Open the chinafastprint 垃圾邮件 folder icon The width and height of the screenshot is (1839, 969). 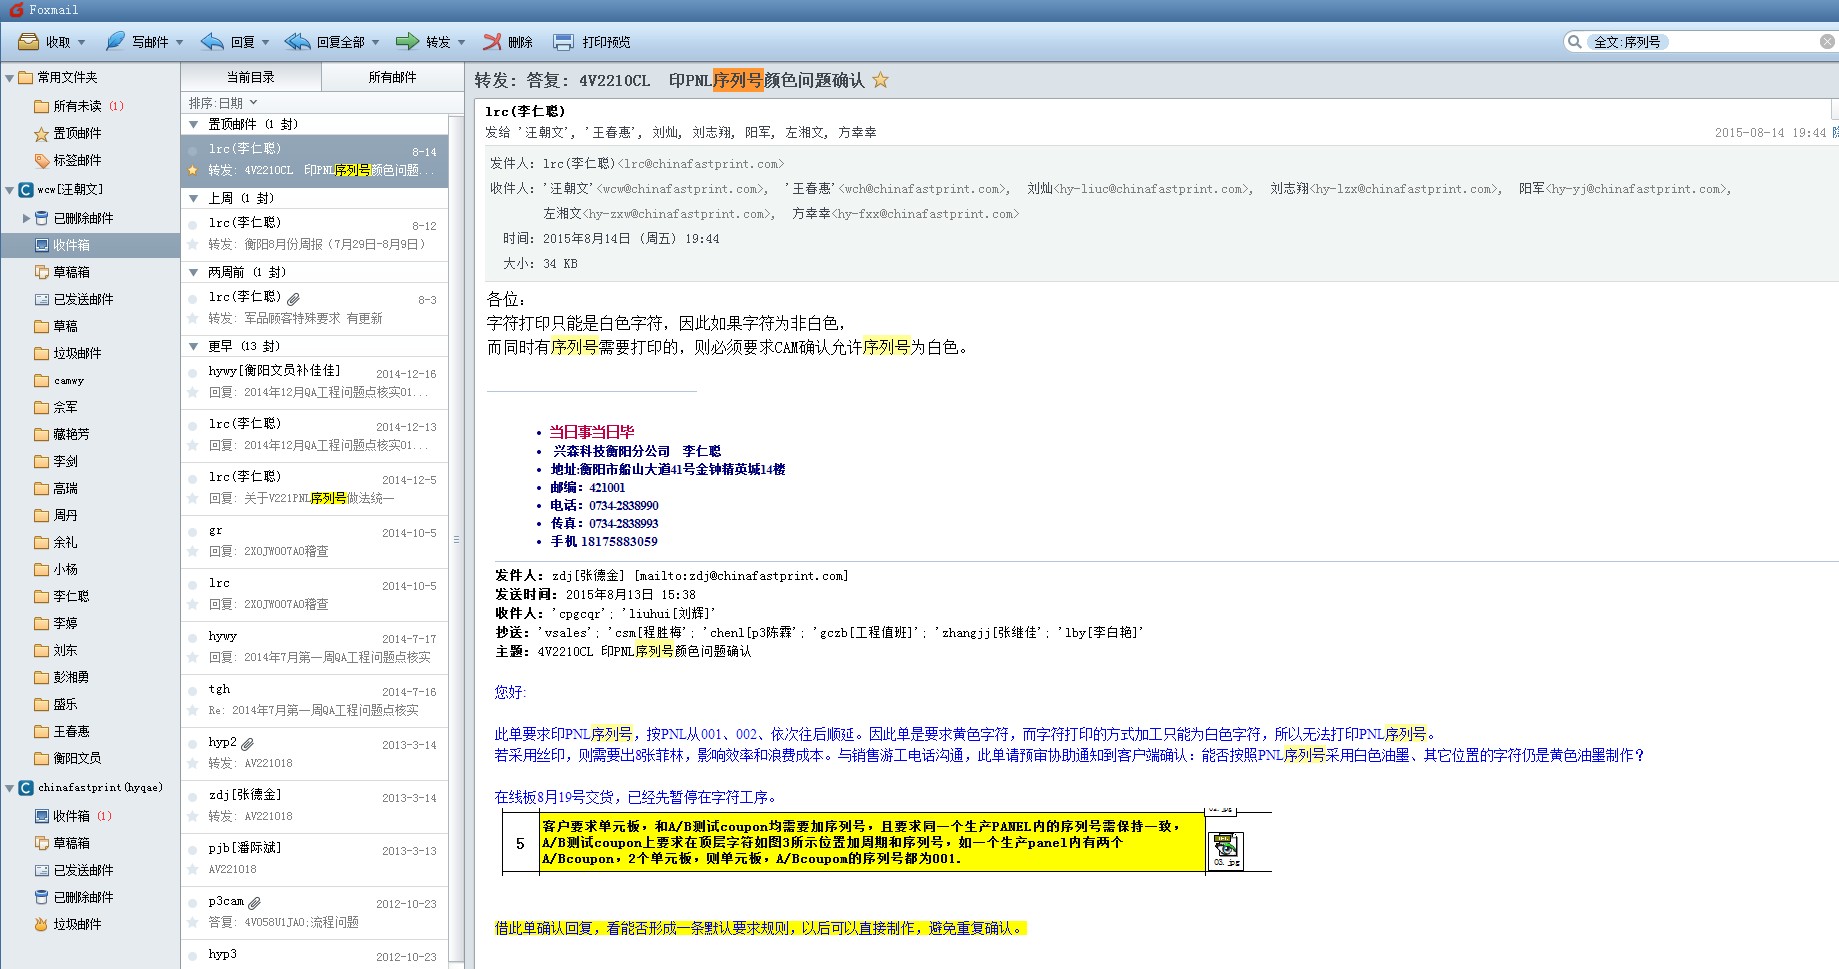coord(42,924)
